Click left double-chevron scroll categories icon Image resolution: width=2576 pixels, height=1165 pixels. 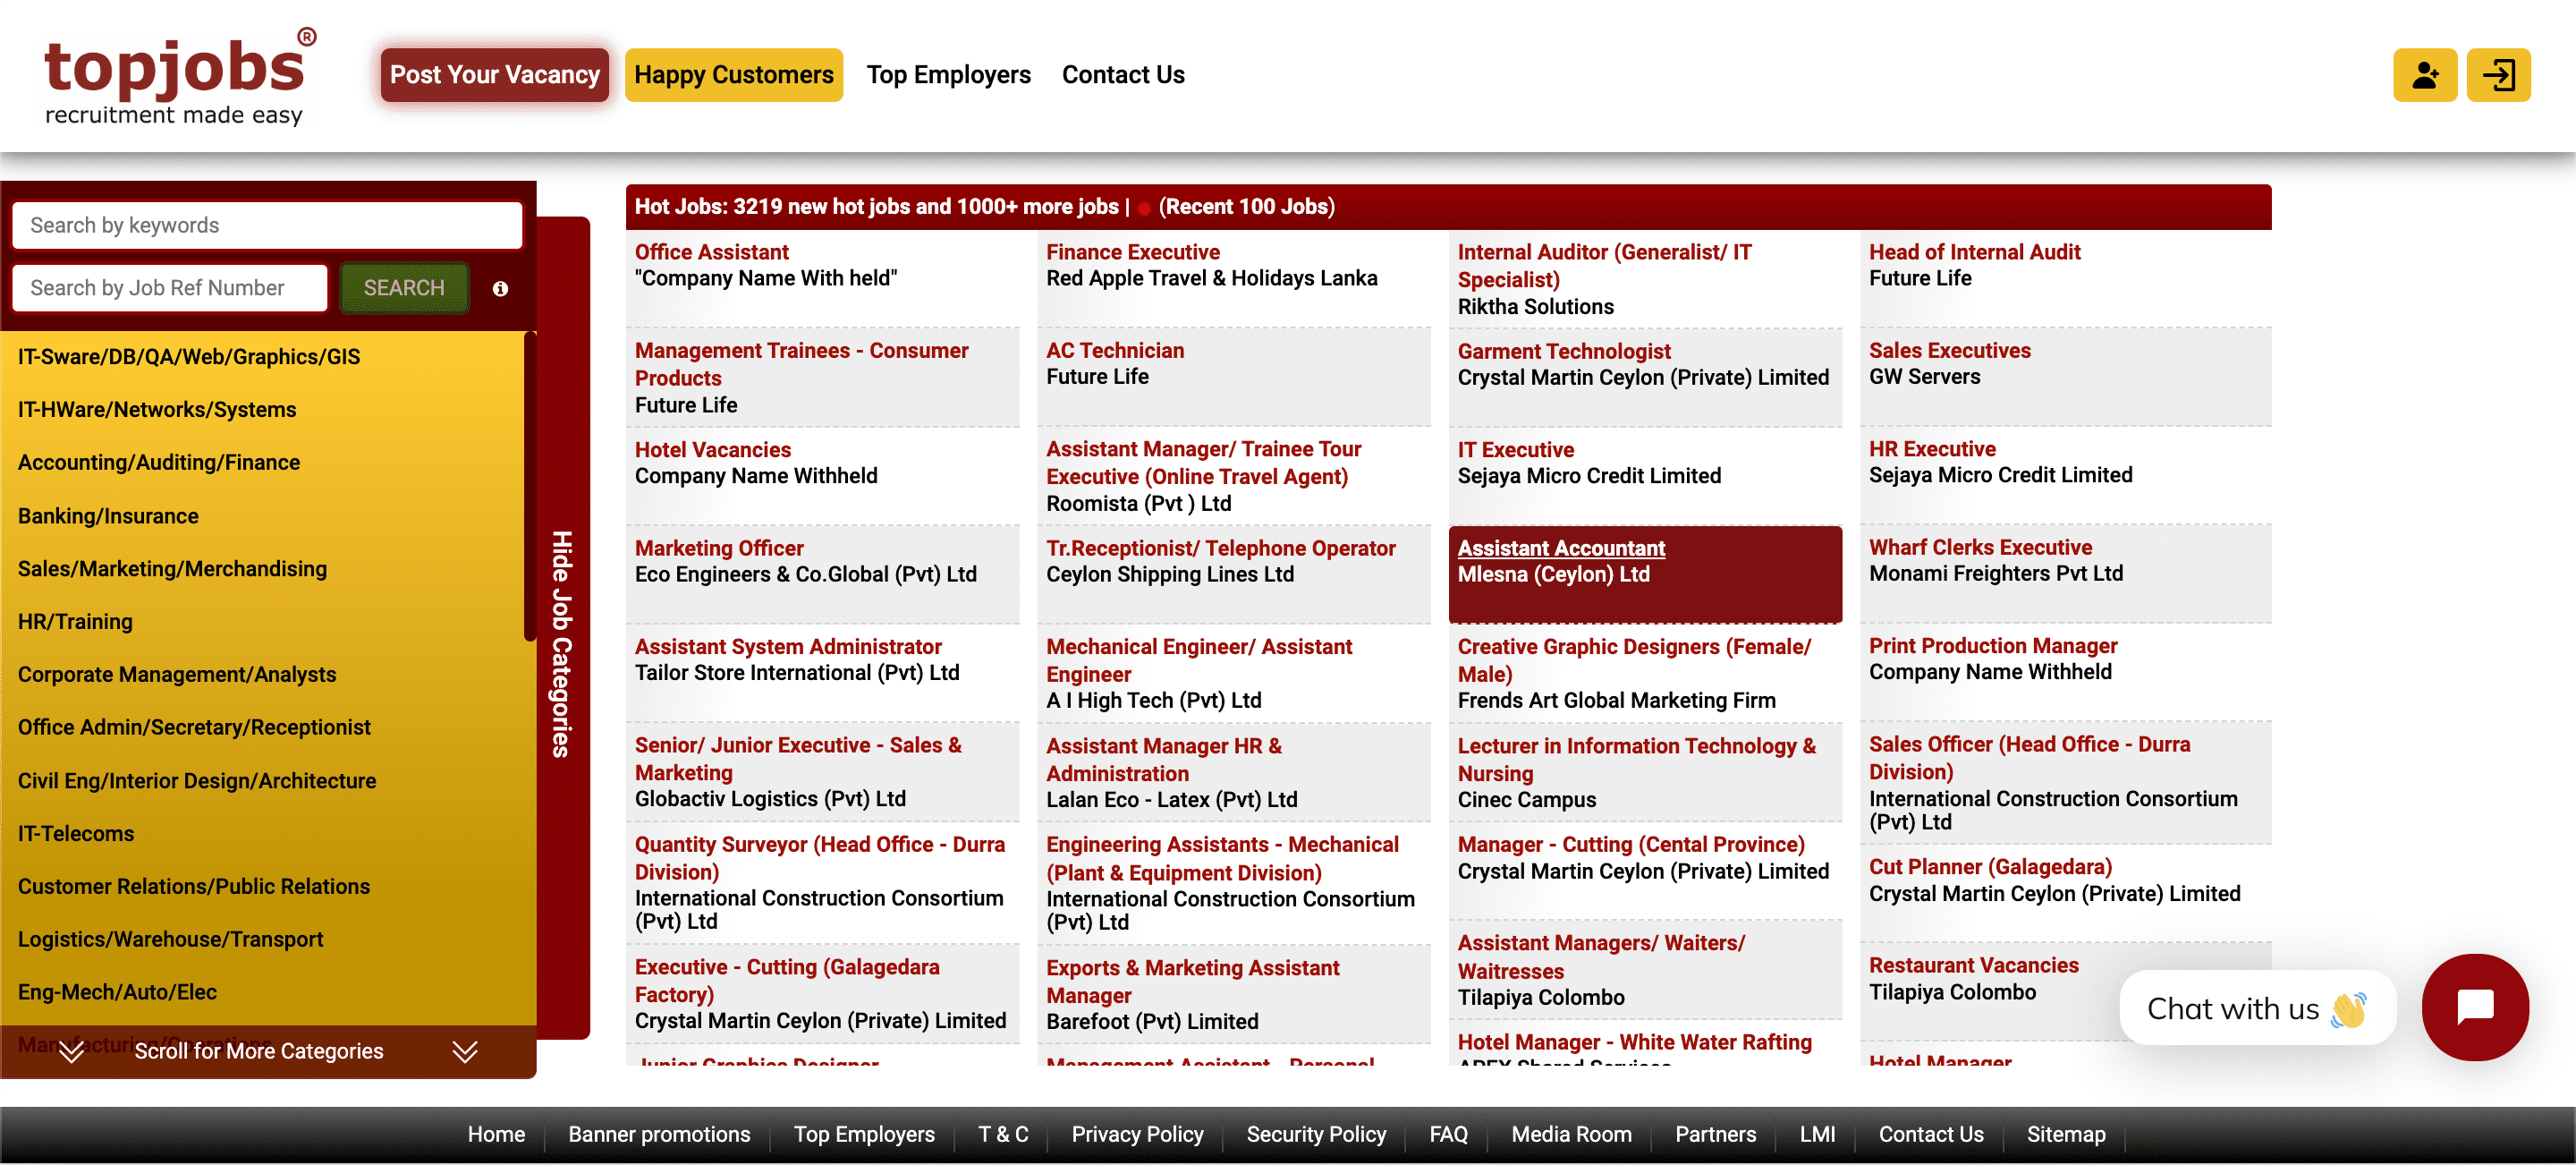pyautogui.click(x=71, y=1051)
